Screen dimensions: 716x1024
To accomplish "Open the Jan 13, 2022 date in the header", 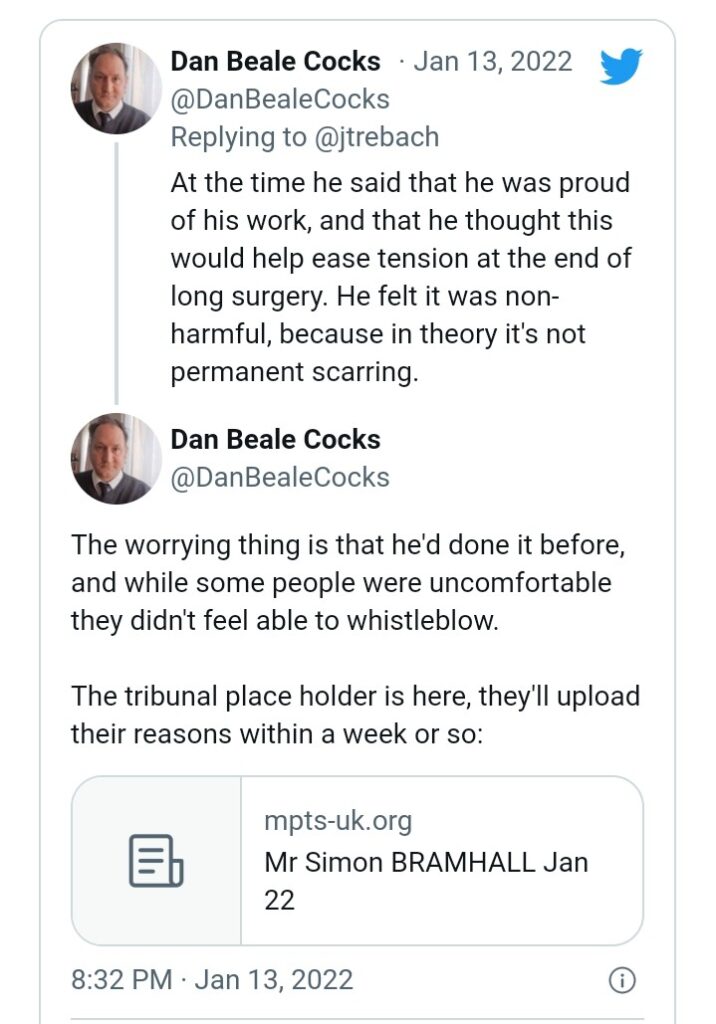I will [x=492, y=61].
